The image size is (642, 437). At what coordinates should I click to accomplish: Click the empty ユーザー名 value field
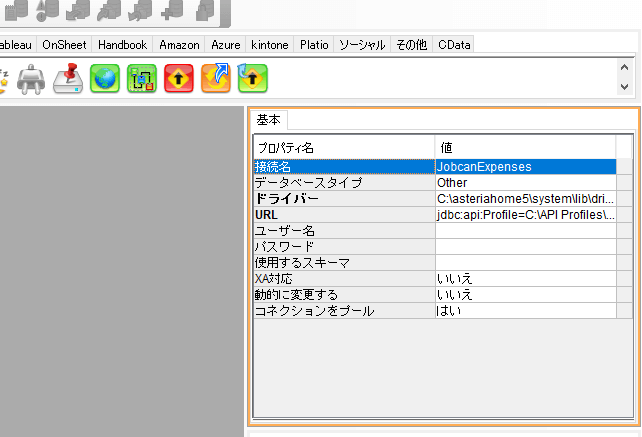[526, 231]
